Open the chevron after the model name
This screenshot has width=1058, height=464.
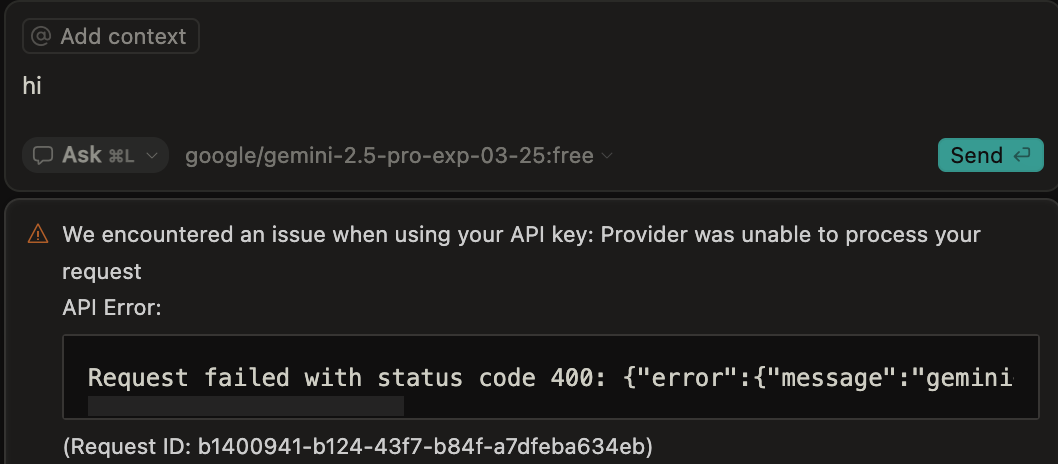point(607,156)
